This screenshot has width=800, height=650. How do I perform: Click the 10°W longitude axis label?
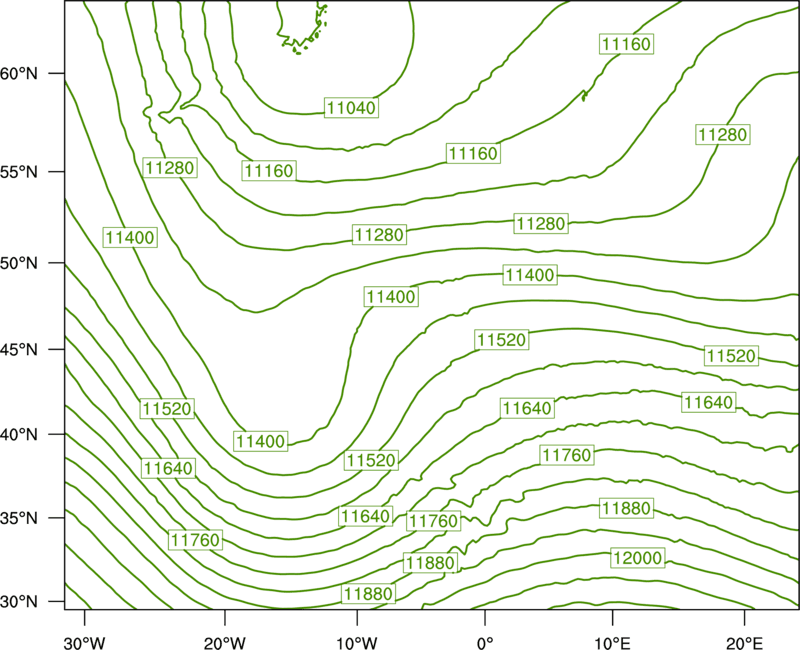[357, 642]
